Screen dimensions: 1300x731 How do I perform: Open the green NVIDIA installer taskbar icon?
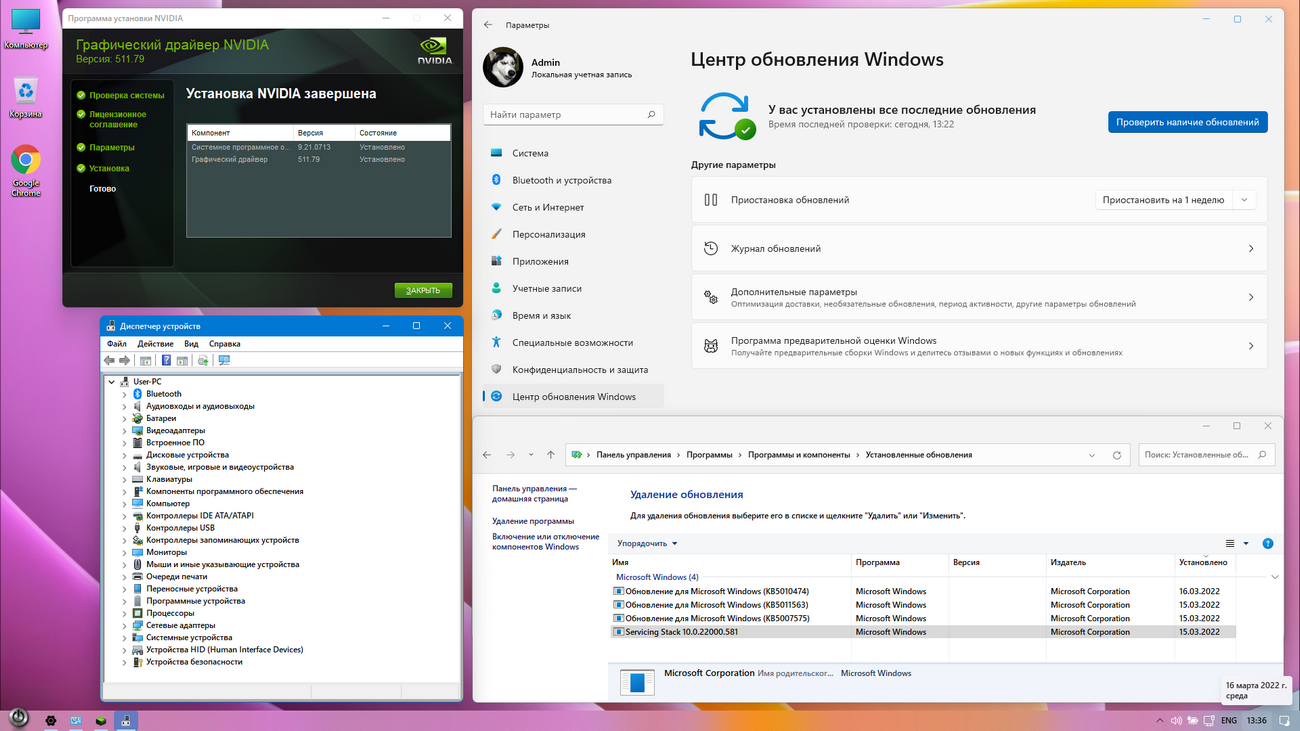point(101,720)
